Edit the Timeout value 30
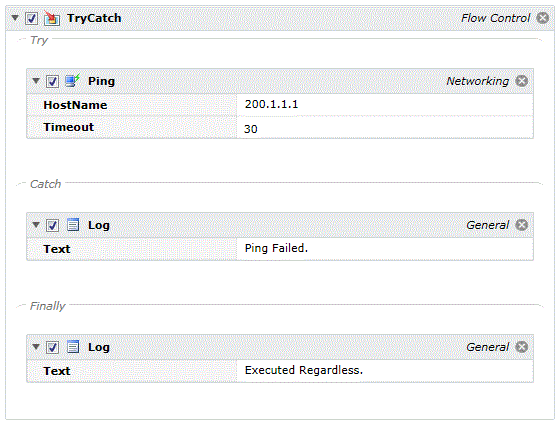558x424 pixels. pyautogui.click(x=385, y=127)
